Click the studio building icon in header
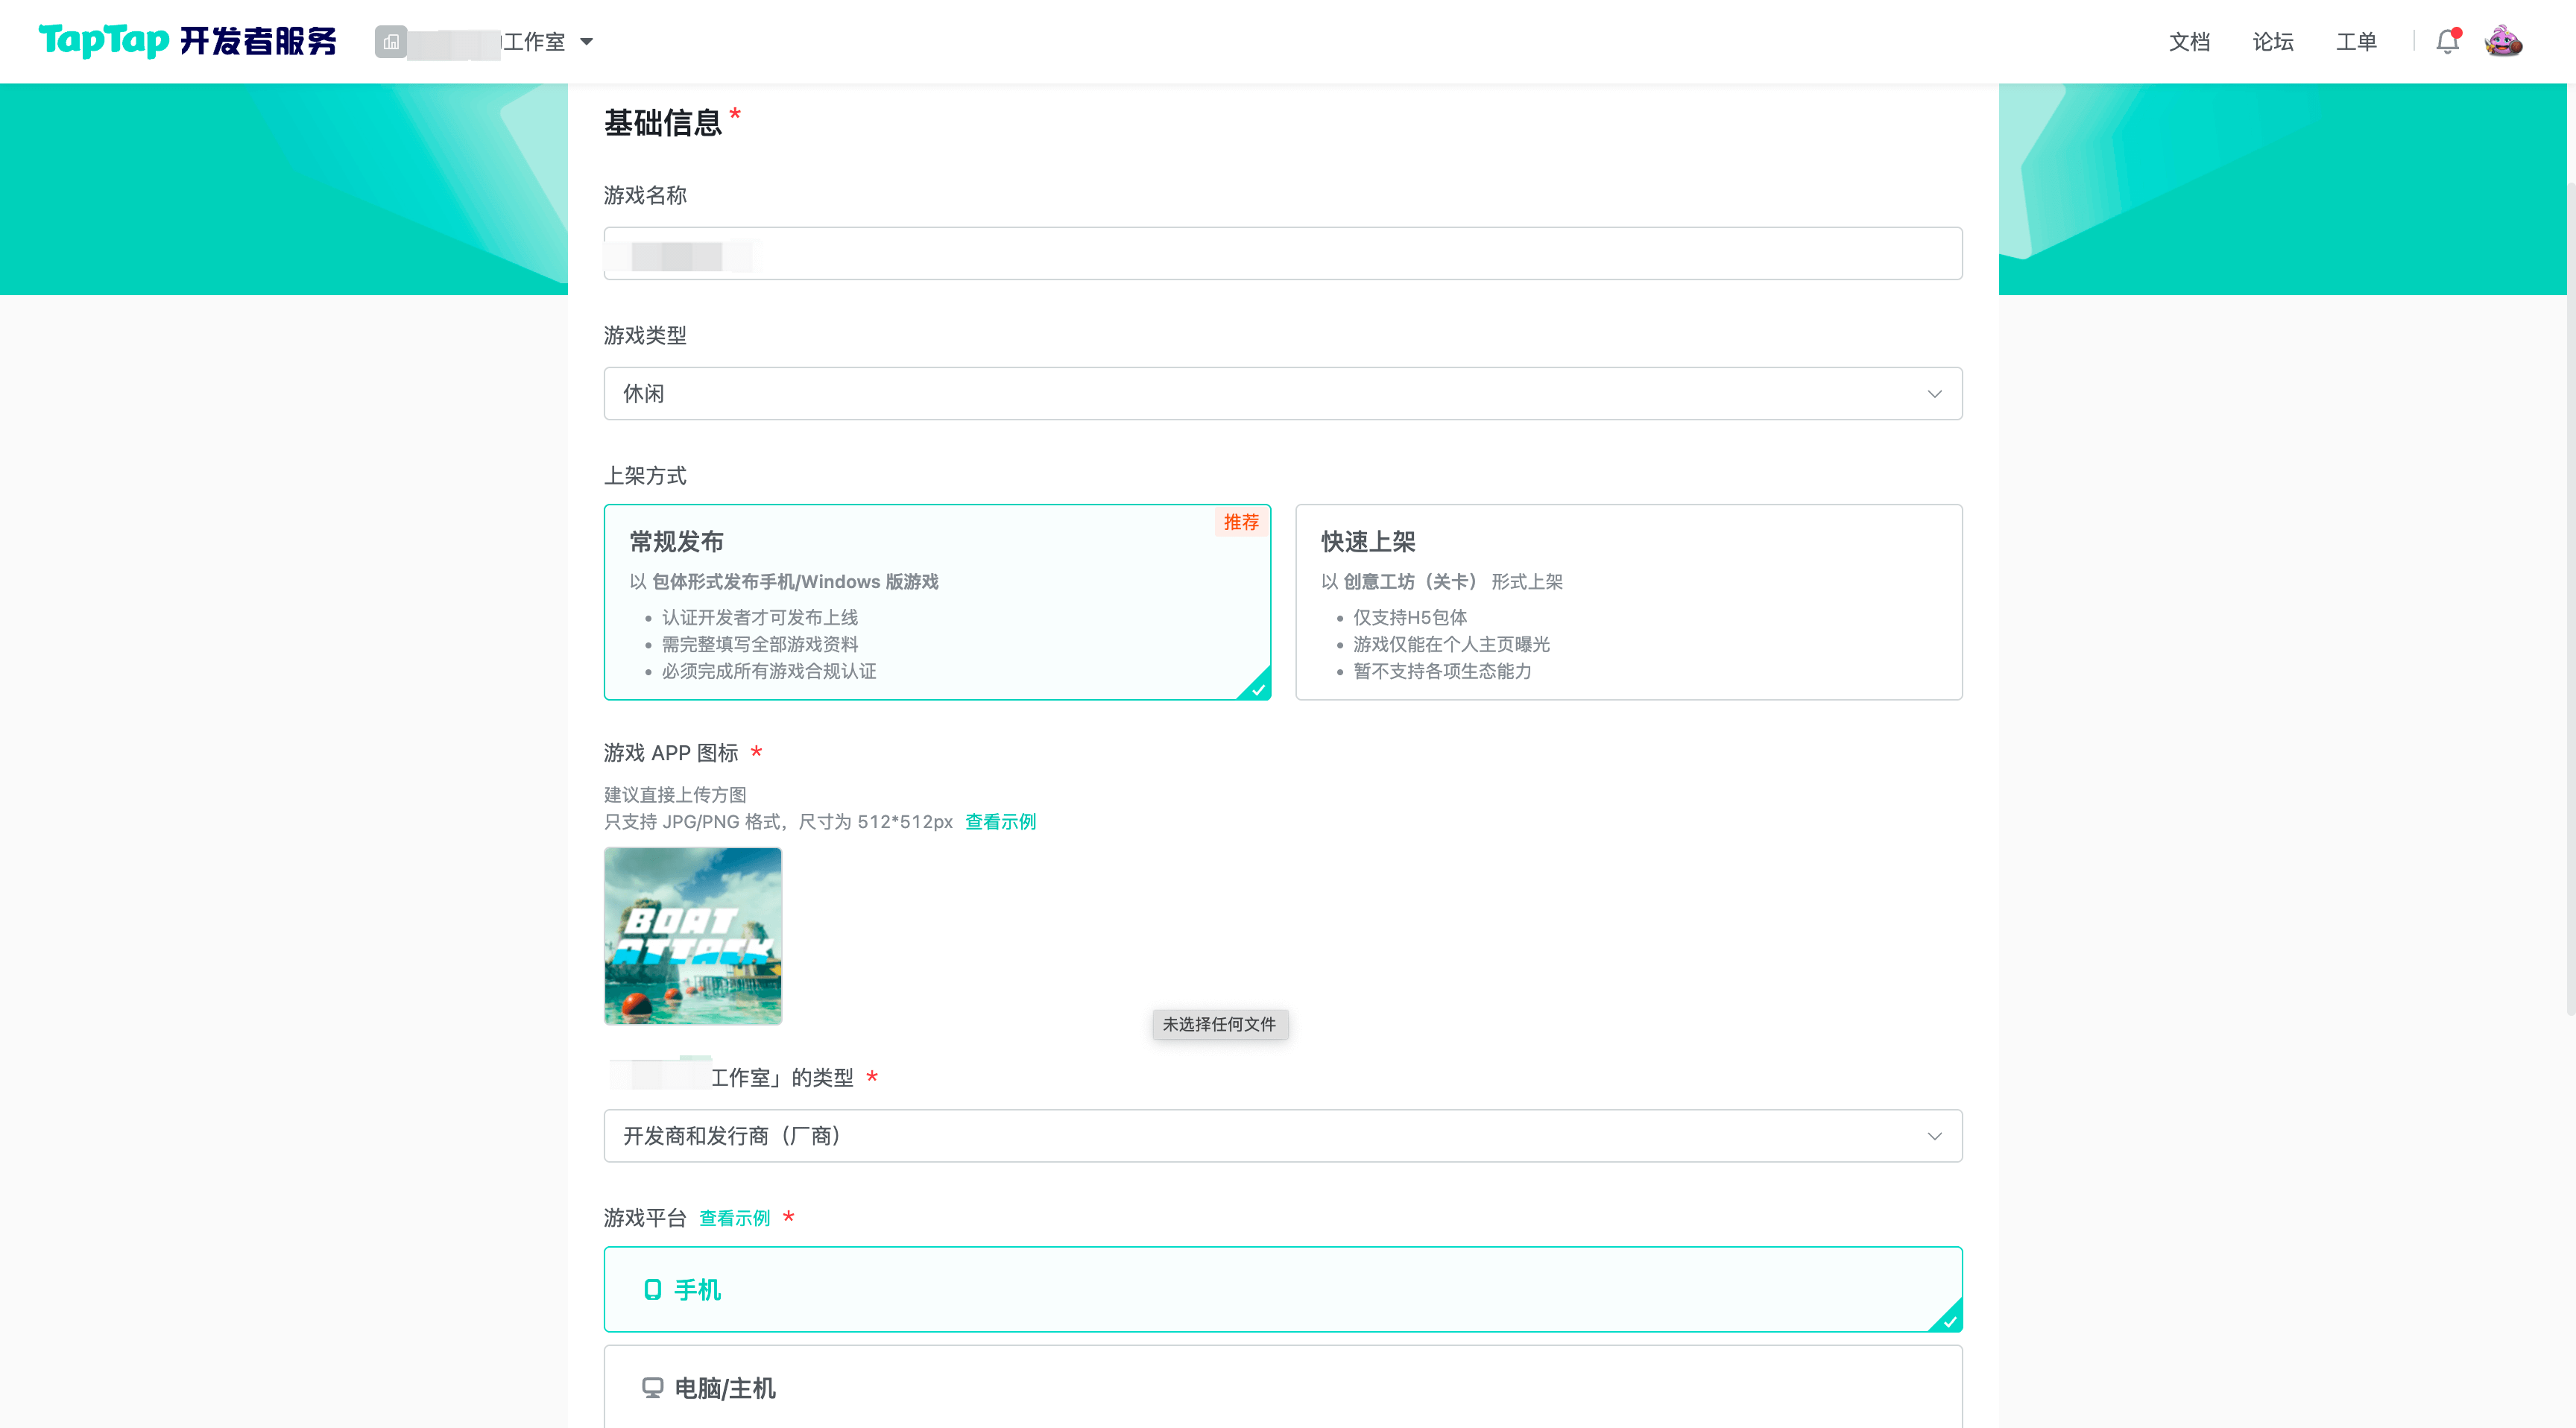The image size is (2576, 1428). [391, 42]
